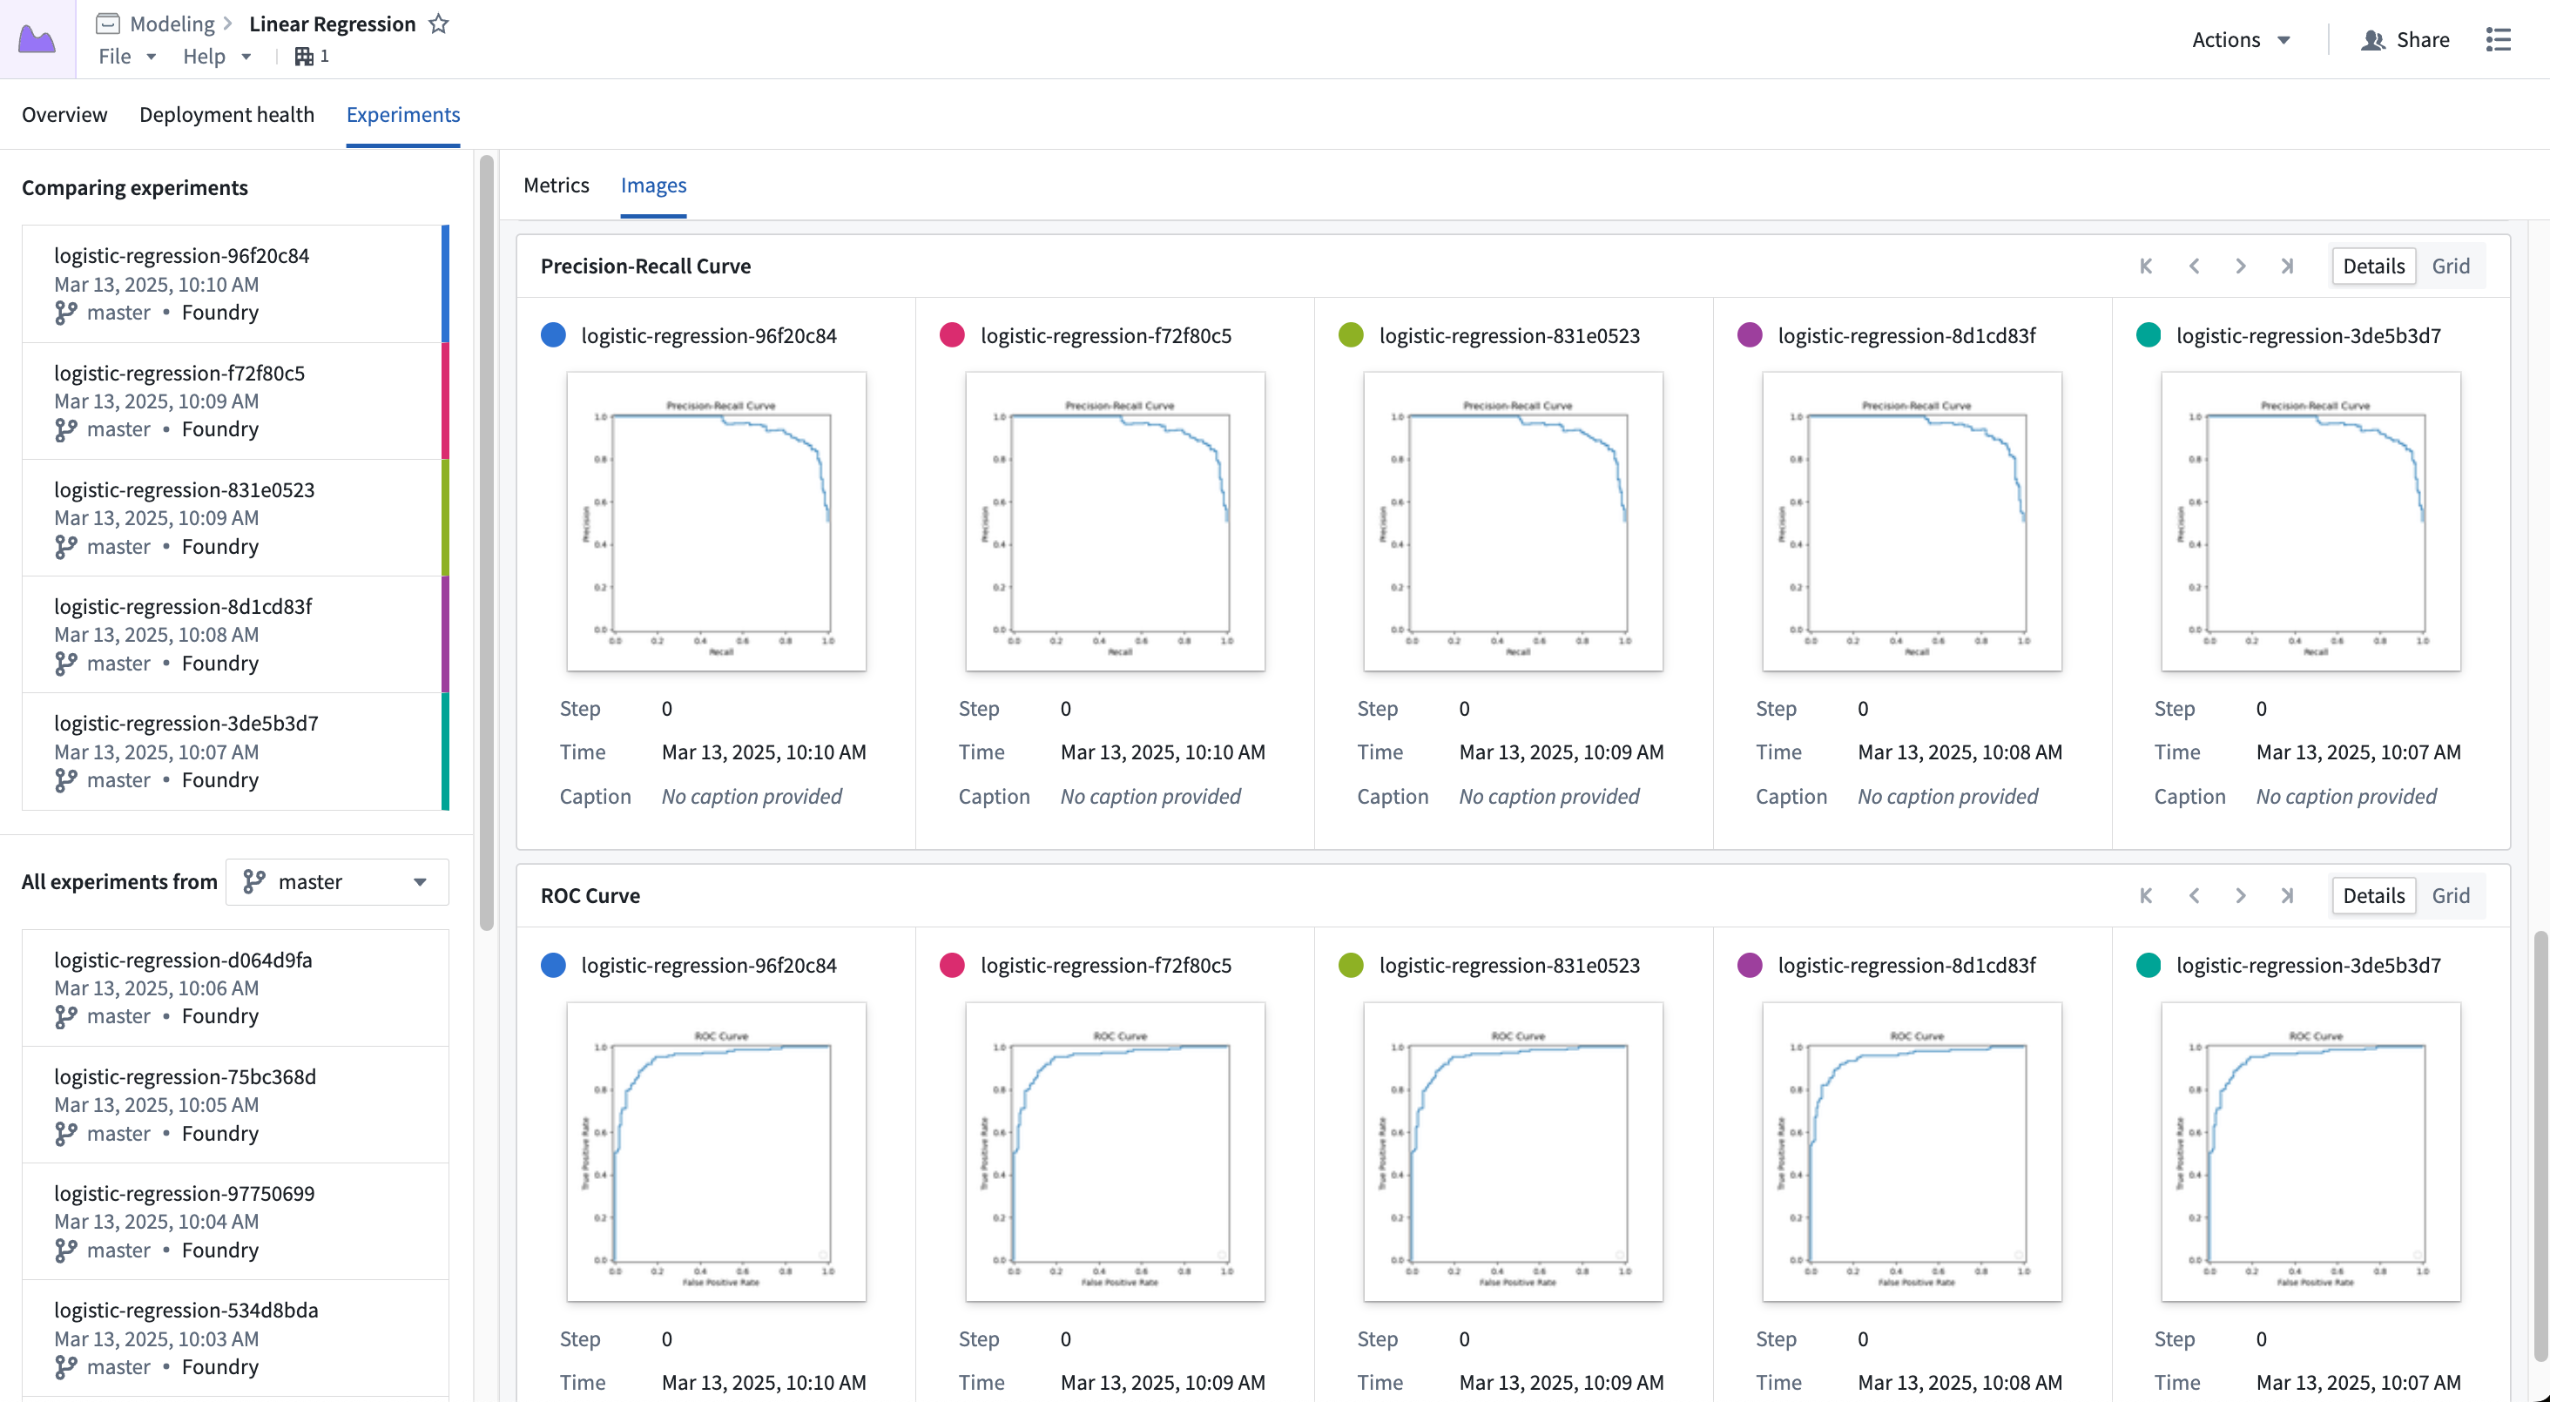Screen dimensions: 2550x1402
Task: Click branch icon of logistic-regression-d064d9fa
Action: click(x=66, y=1016)
